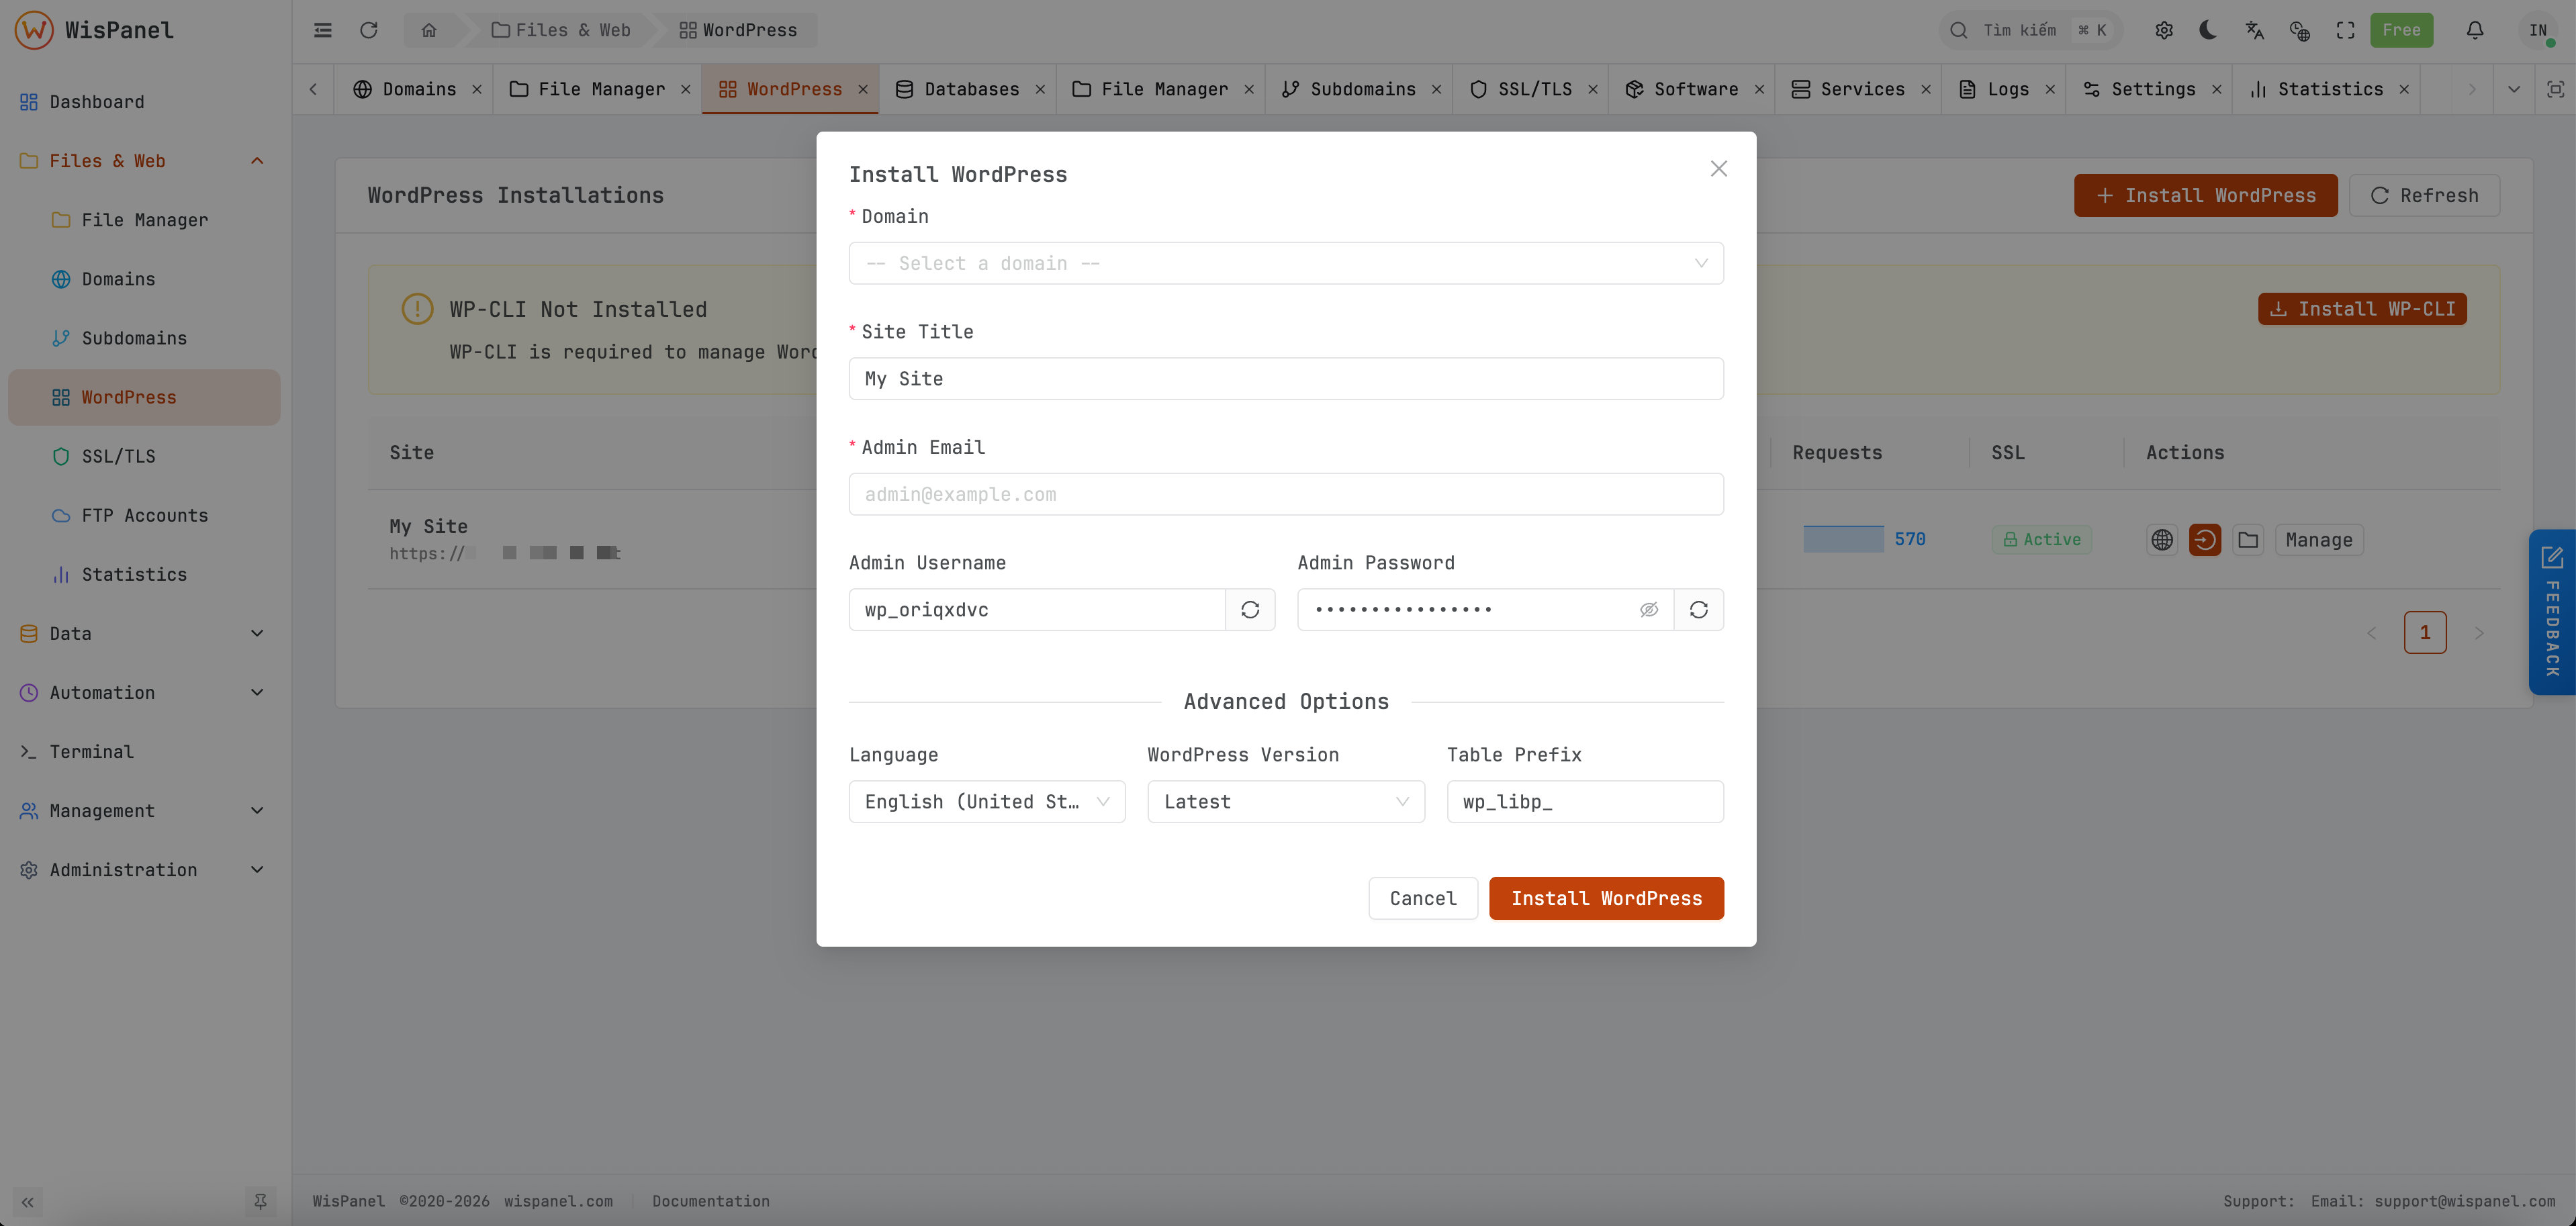Click the Install WP-CLI button

2362,308
